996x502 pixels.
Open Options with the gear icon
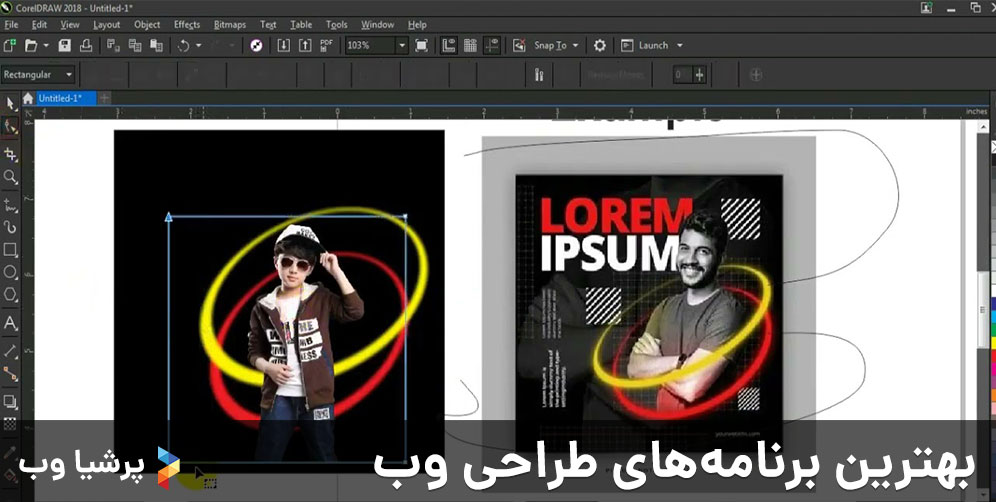point(600,45)
